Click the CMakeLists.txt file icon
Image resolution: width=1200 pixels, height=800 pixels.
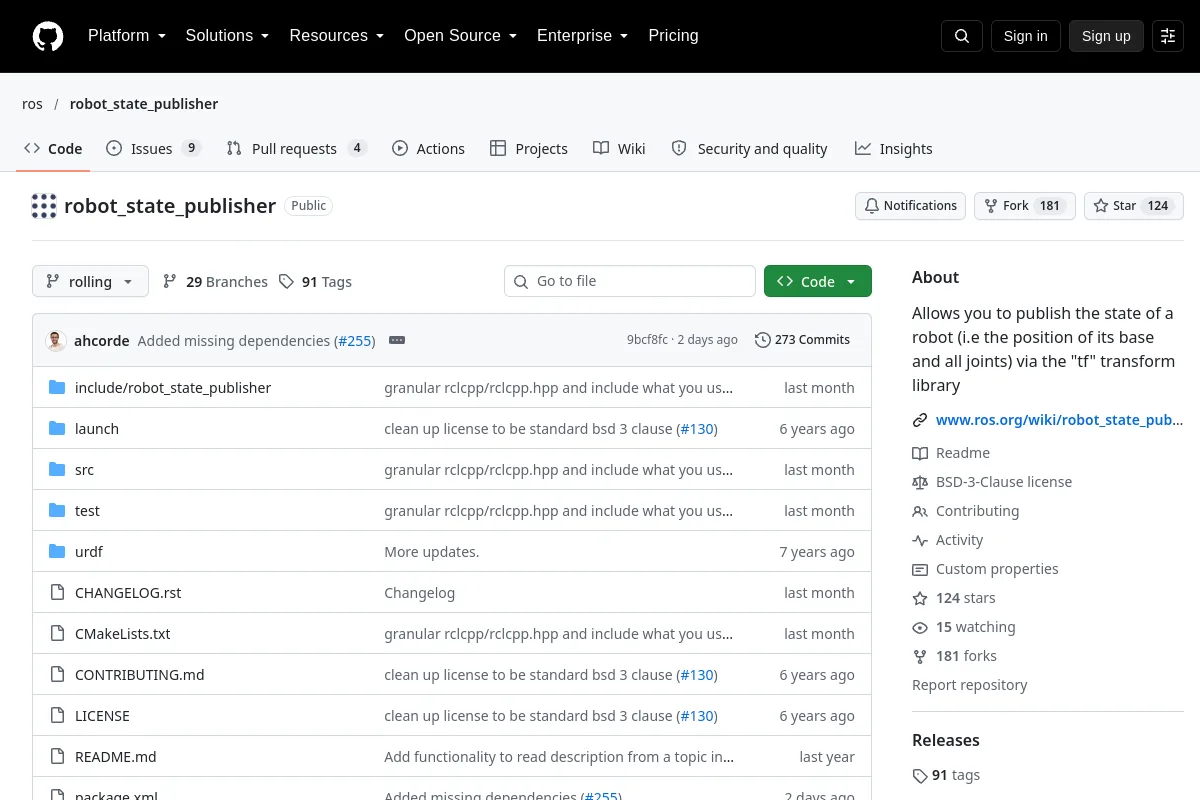[x=57, y=633]
